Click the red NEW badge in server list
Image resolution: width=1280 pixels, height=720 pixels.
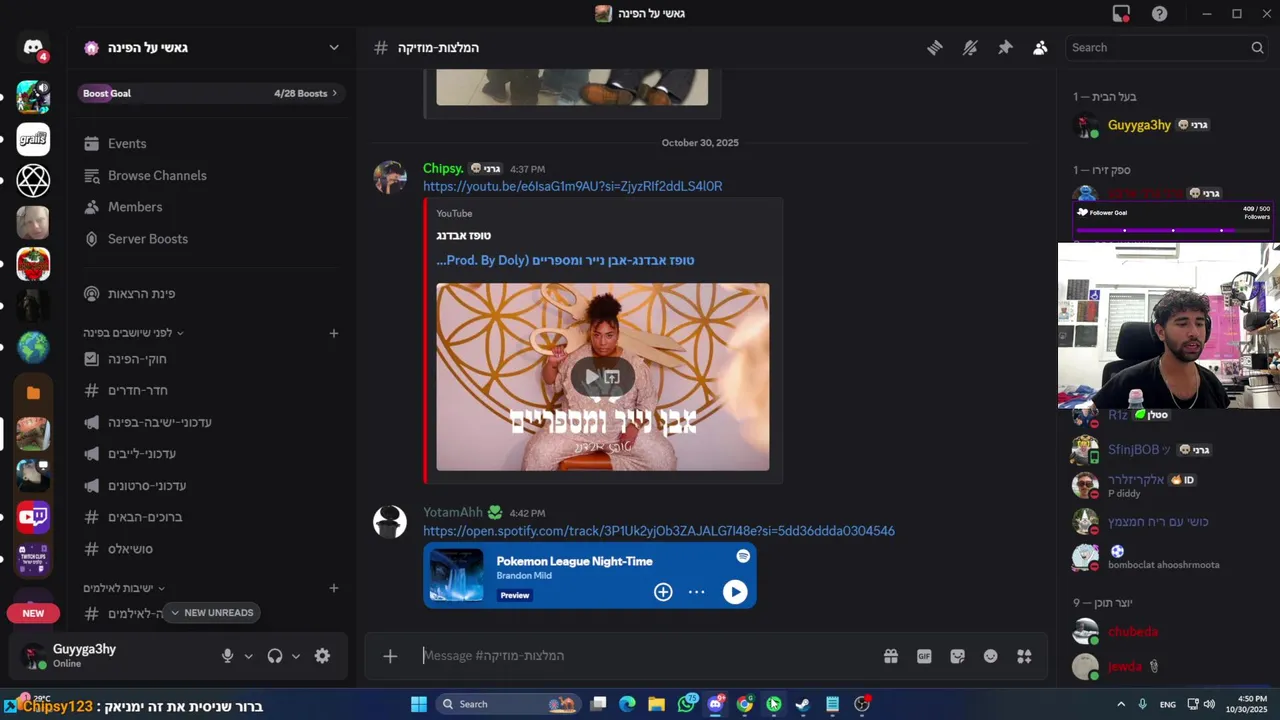tap(33, 613)
